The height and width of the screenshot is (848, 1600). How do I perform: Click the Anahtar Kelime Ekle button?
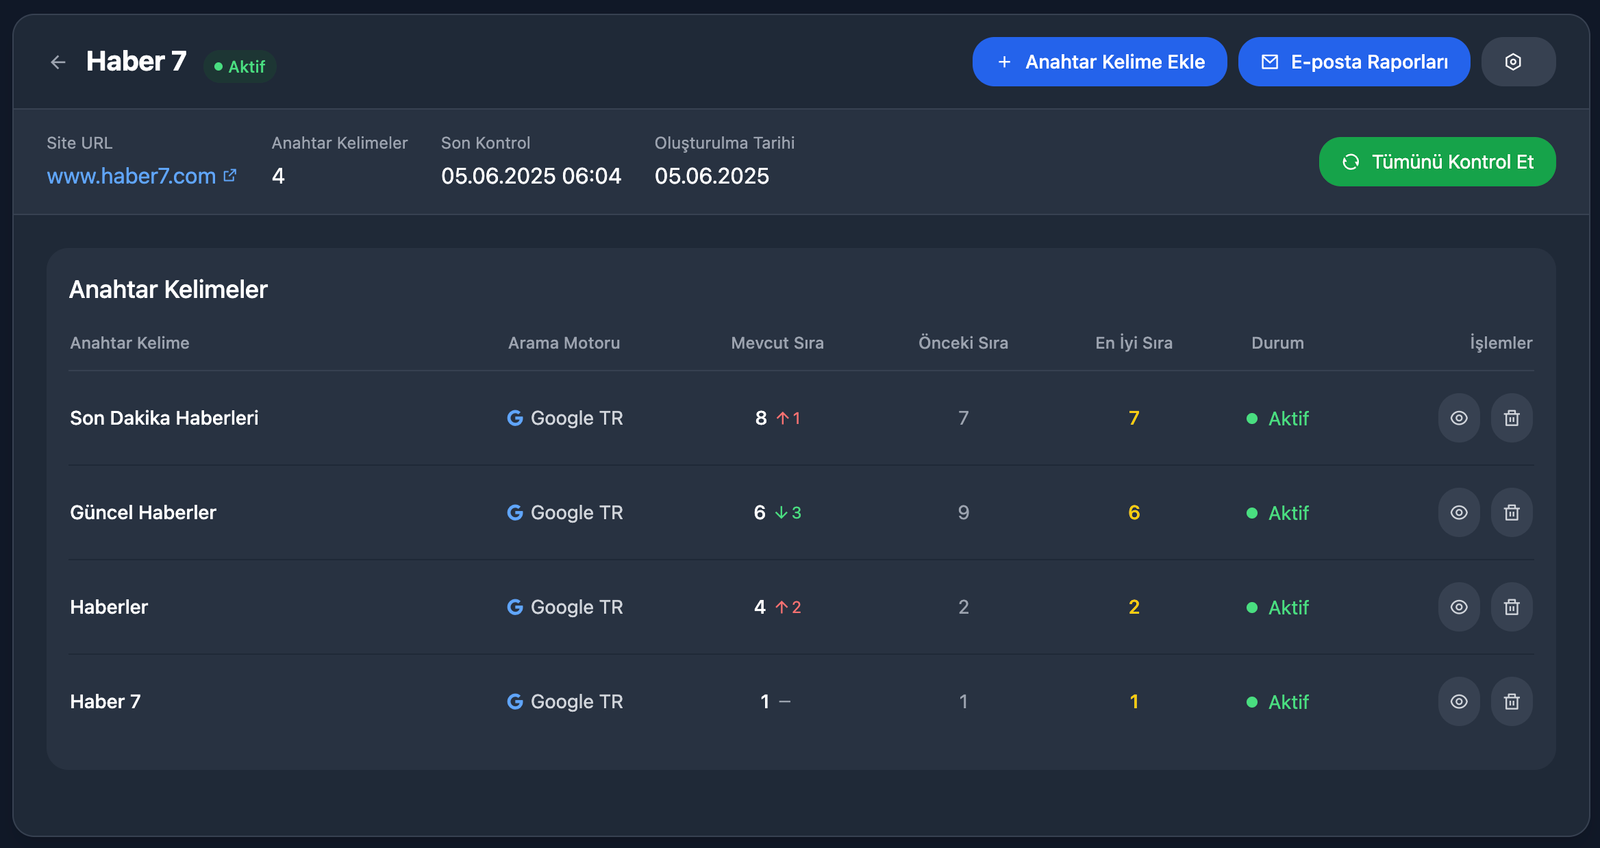pyautogui.click(x=1100, y=62)
